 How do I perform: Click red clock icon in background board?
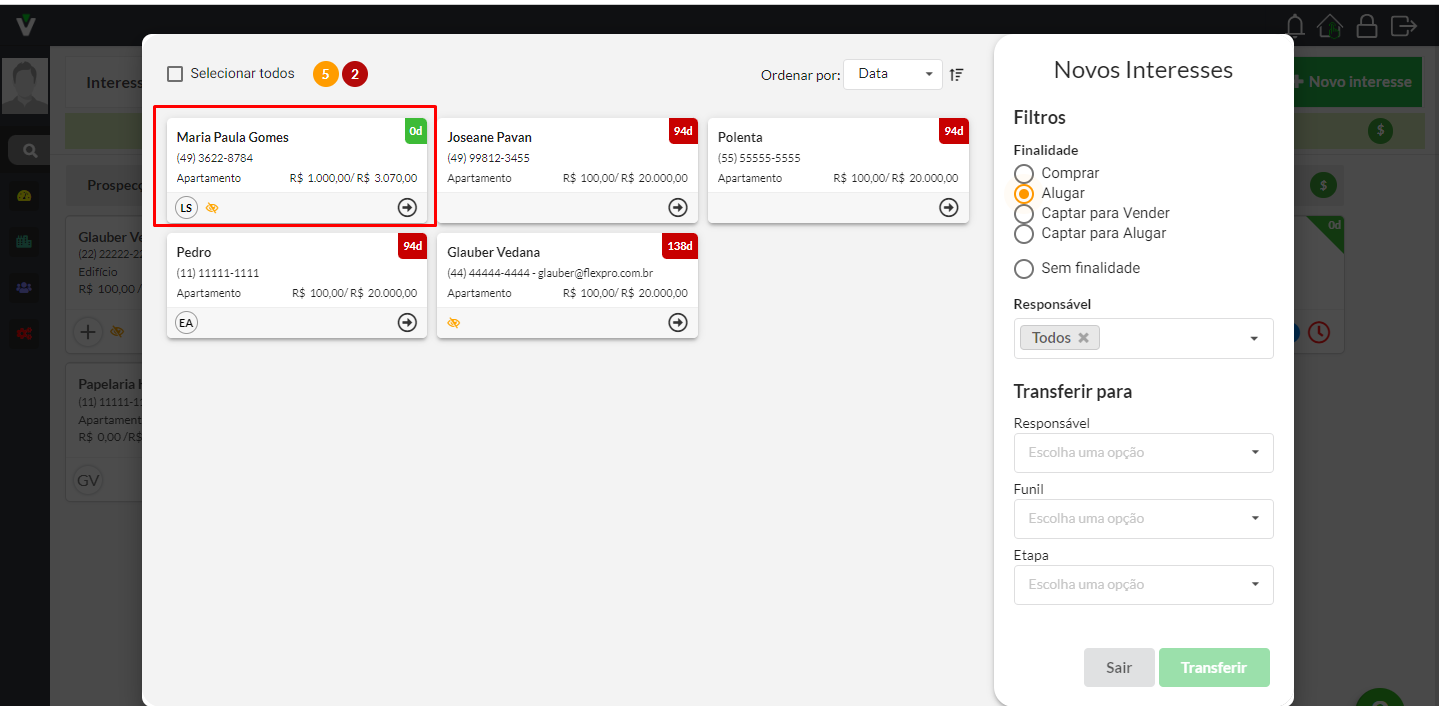(x=1319, y=332)
